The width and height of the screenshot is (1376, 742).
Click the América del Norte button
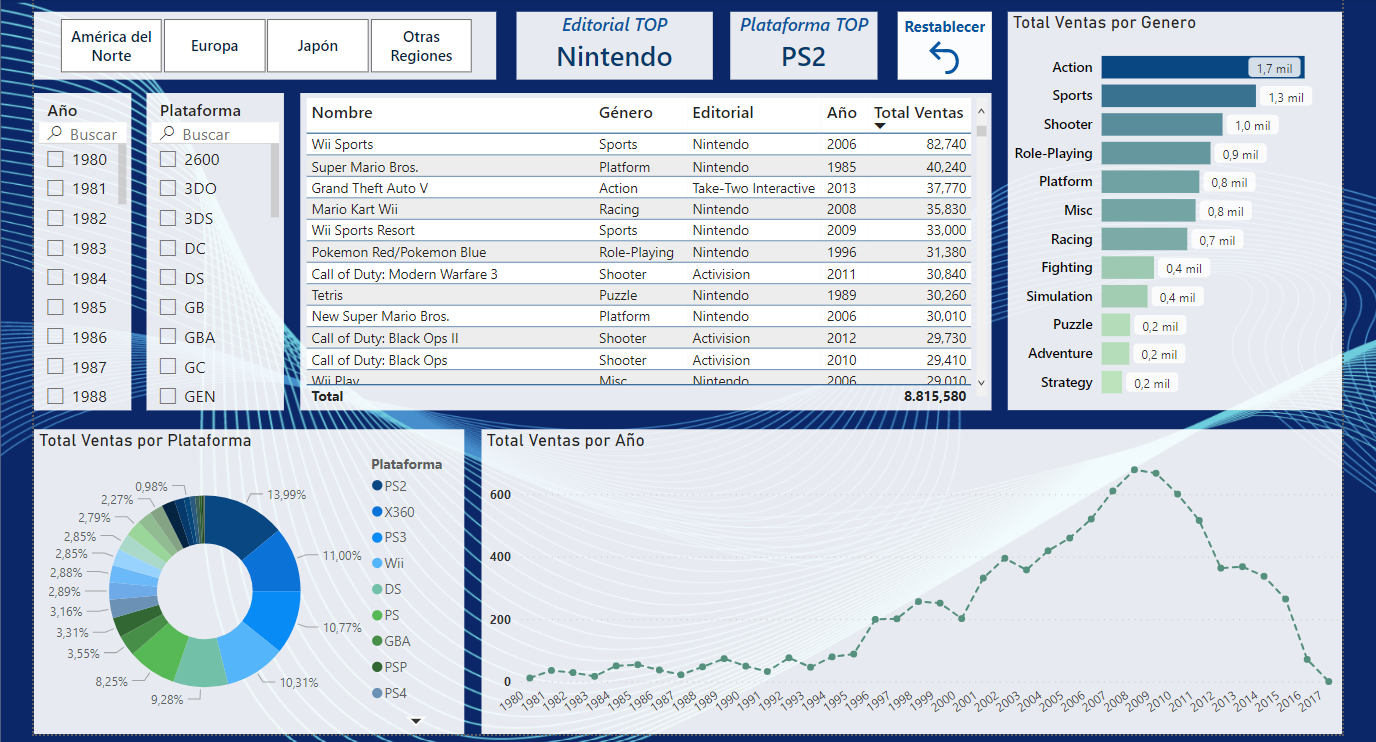point(111,46)
